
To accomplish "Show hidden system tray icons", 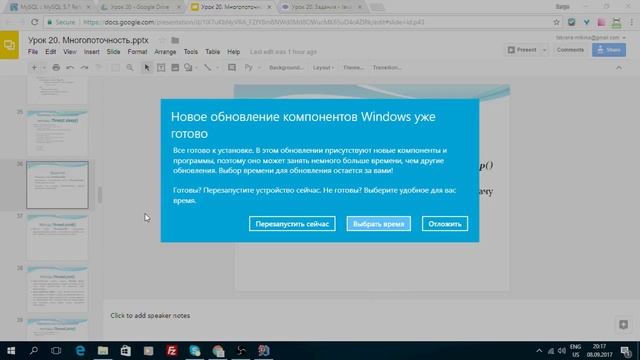I will coord(539,351).
